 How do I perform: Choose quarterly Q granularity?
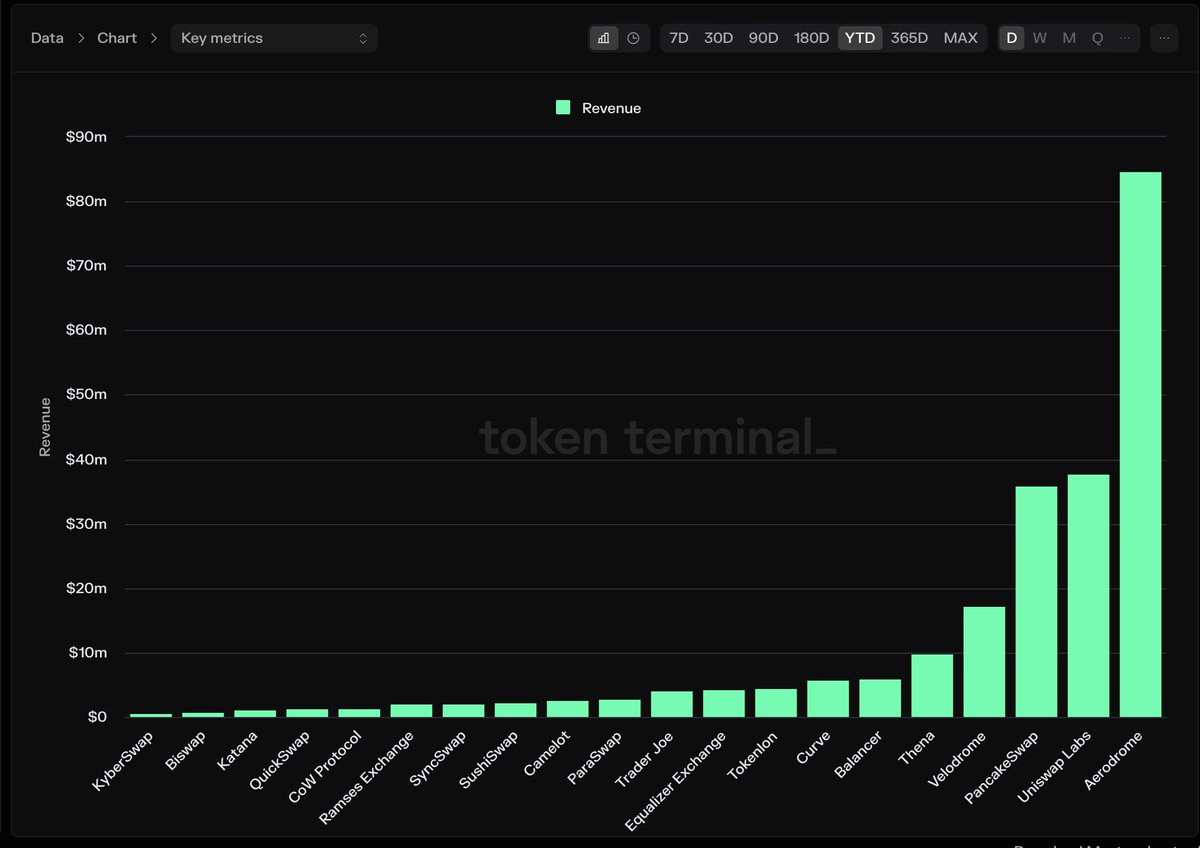tap(1097, 38)
